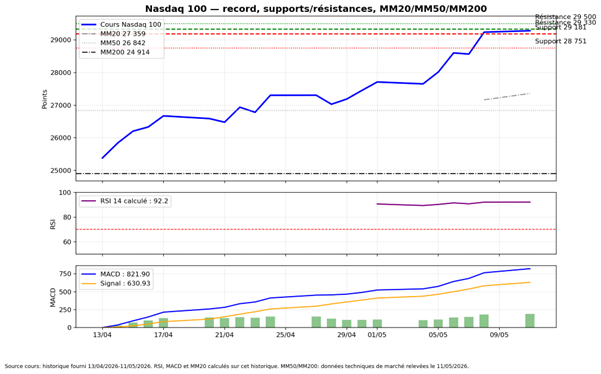The image size is (601, 374).
Task: Click the "Résistance 29 500" annotation
Action: 565,17
